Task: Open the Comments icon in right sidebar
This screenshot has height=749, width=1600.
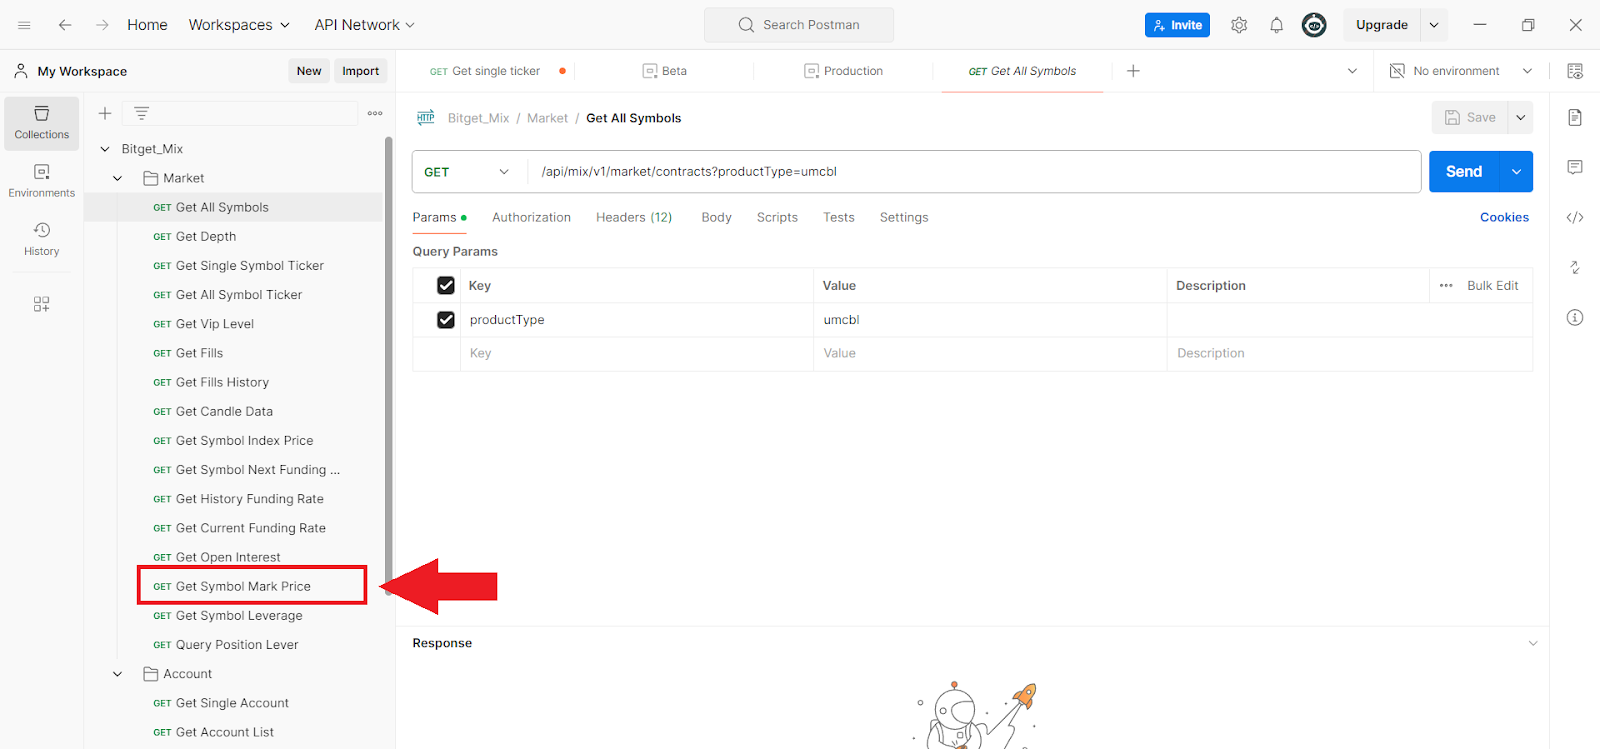Action: click(x=1575, y=167)
